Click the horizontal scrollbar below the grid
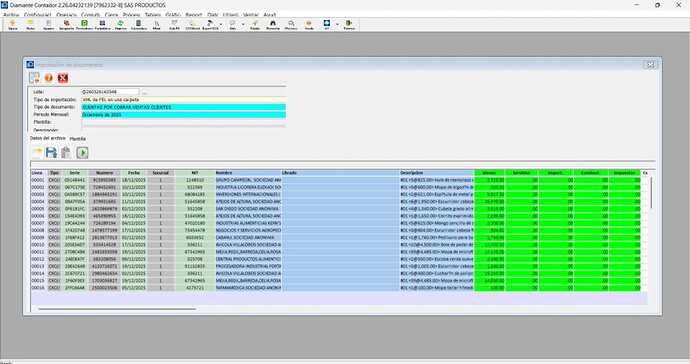 [x=117, y=309]
